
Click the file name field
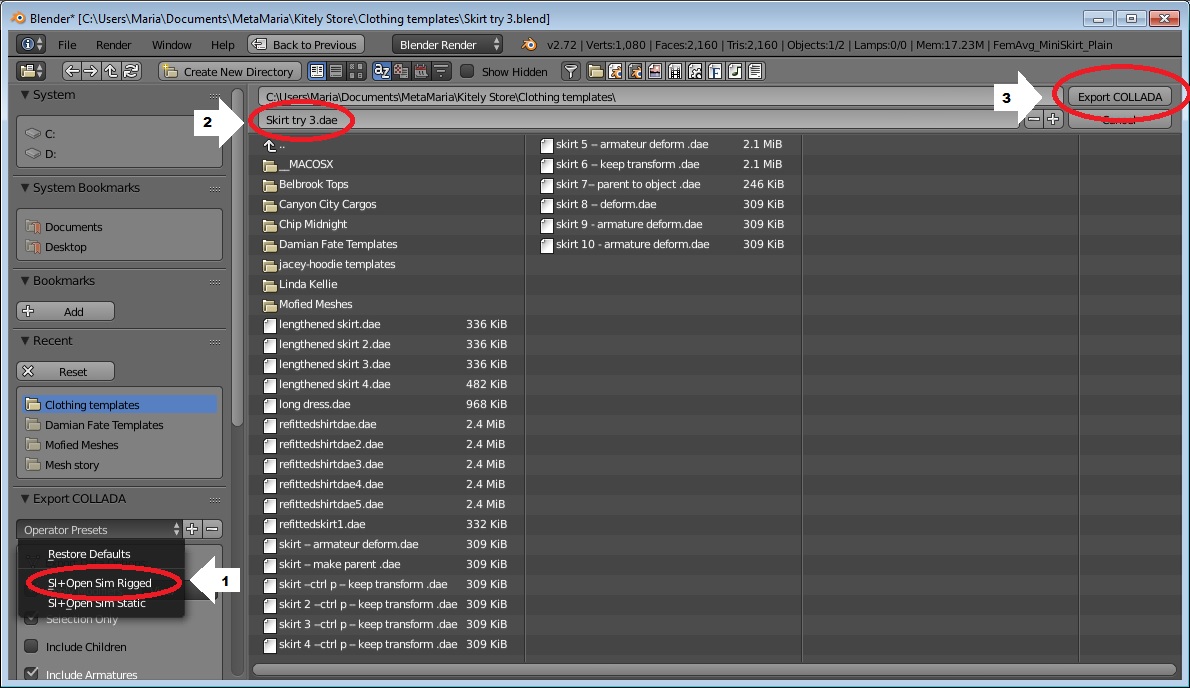[641, 119]
